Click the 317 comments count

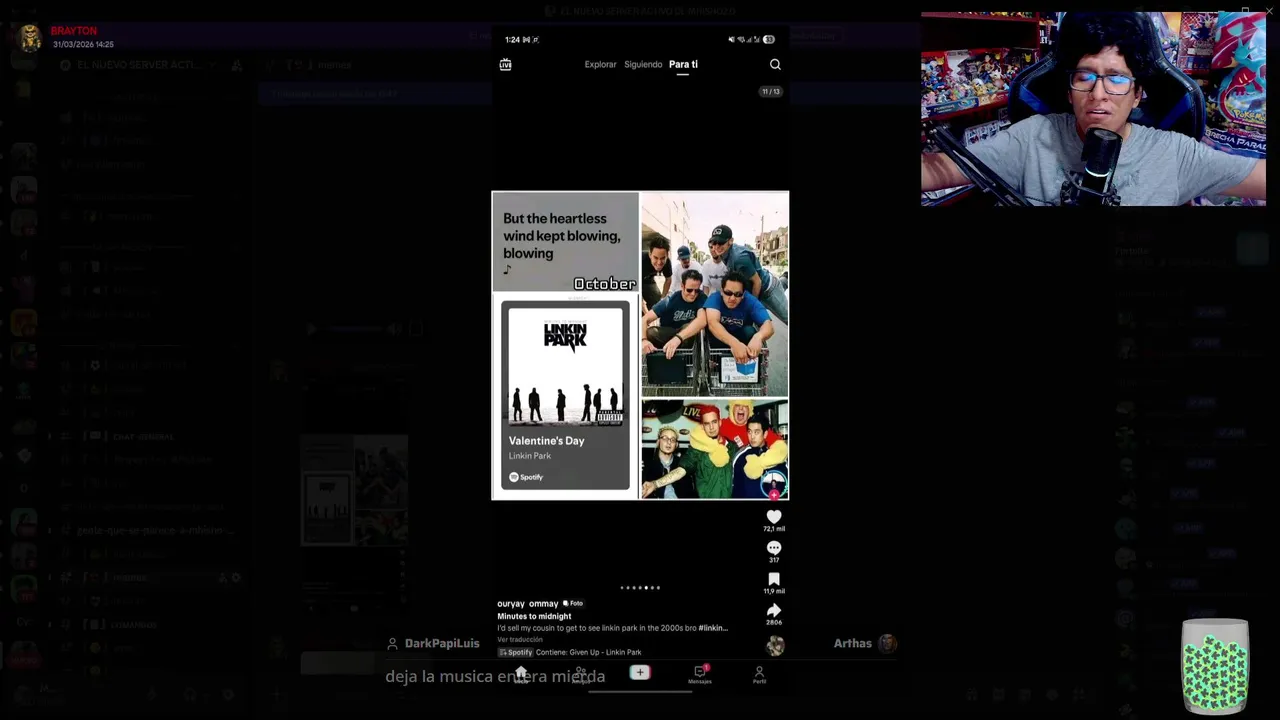click(x=774, y=560)
